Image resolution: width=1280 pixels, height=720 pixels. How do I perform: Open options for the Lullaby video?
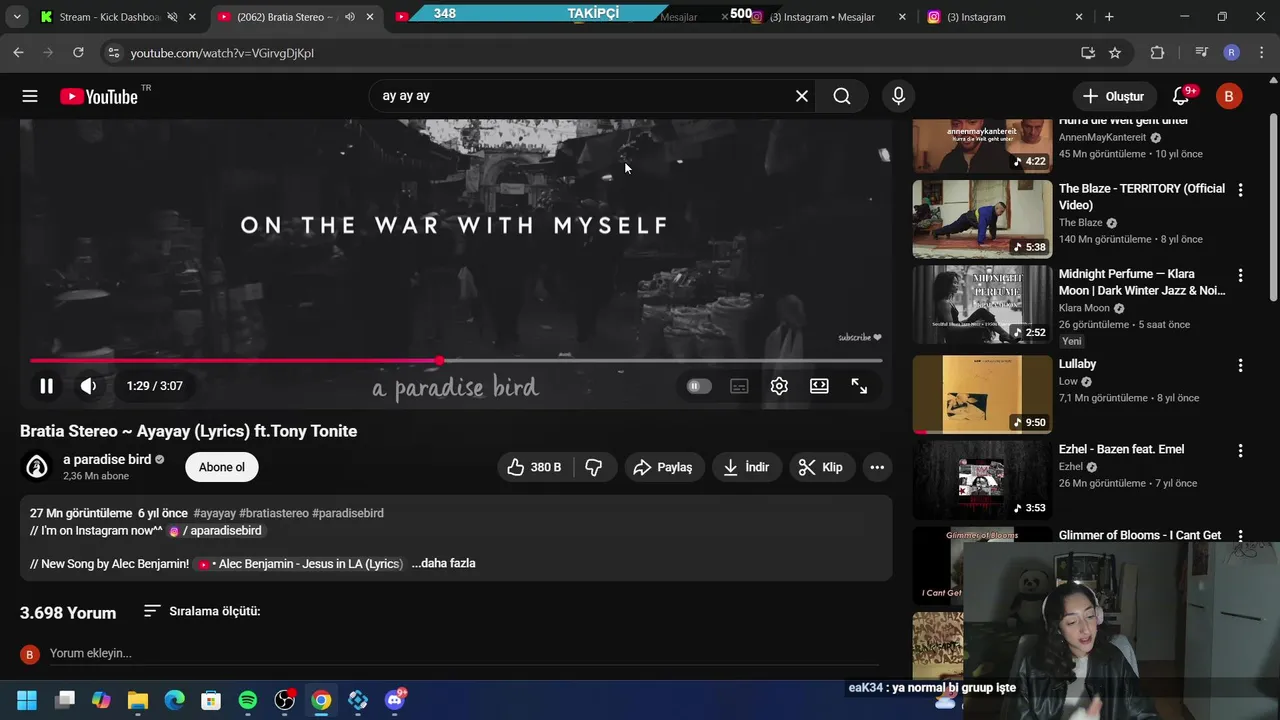(1240, 366)
